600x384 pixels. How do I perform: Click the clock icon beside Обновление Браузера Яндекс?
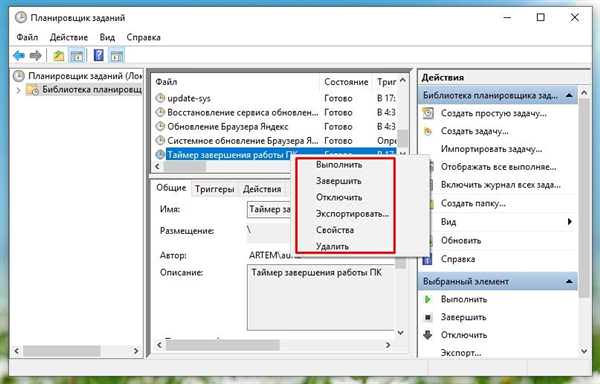point(160,126)
